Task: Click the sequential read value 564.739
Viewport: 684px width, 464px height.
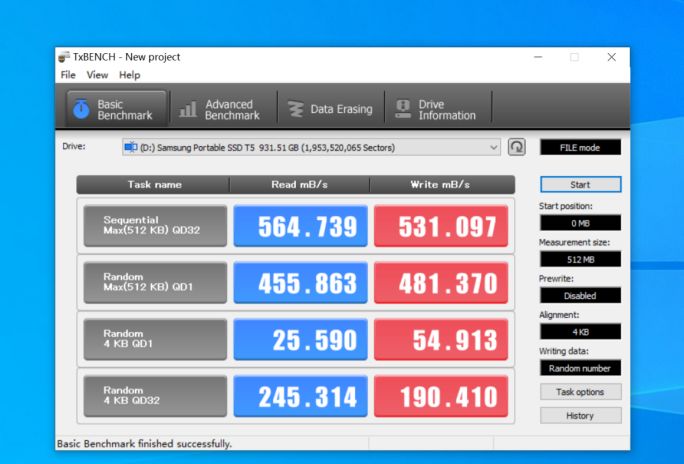Action: [x=301, y=226]
